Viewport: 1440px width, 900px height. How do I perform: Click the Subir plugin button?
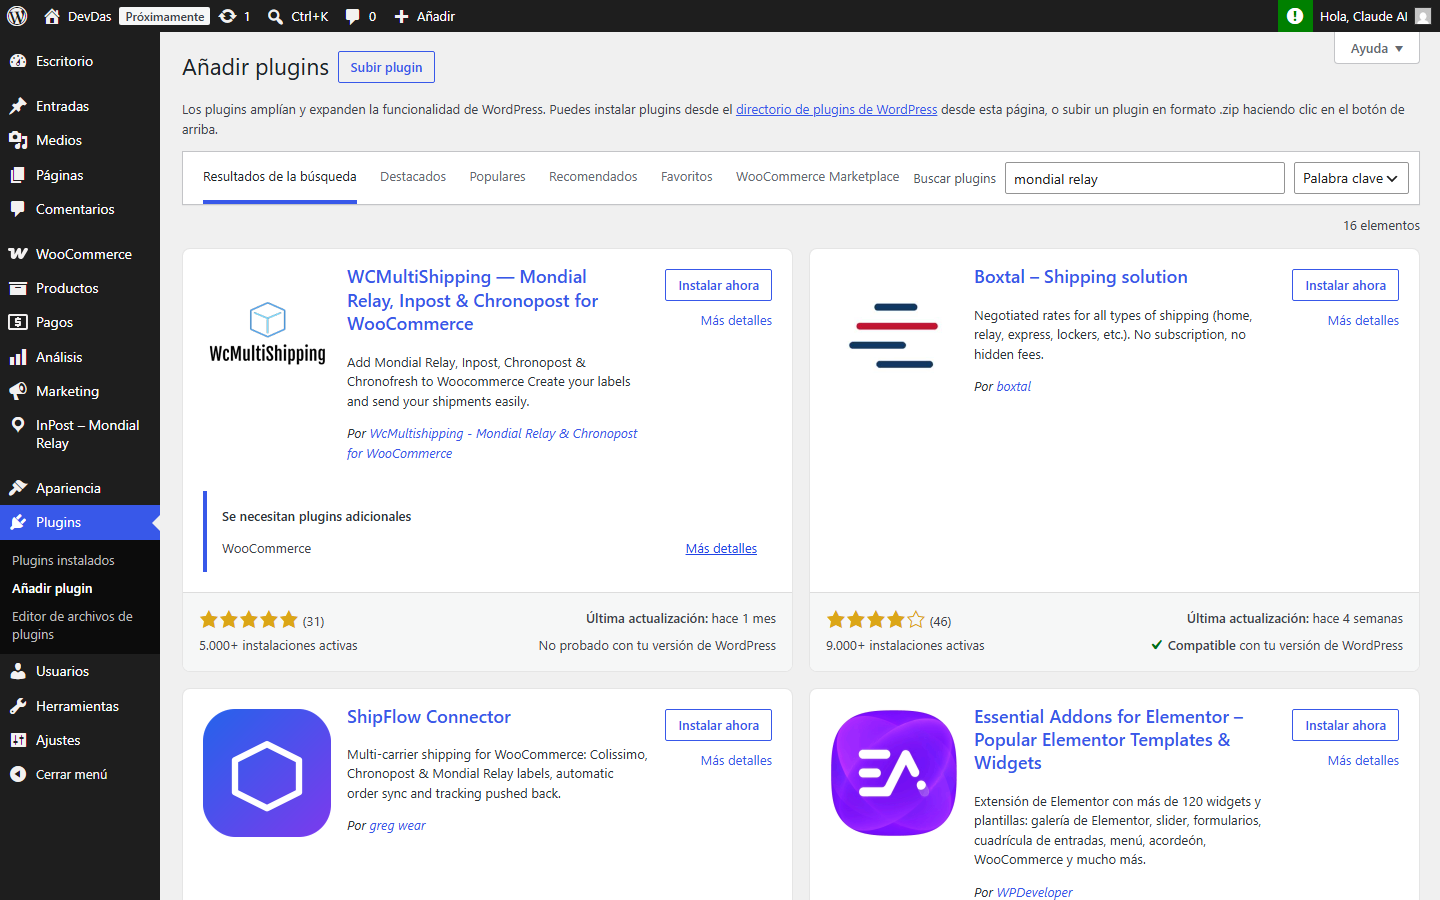(386, 67)
